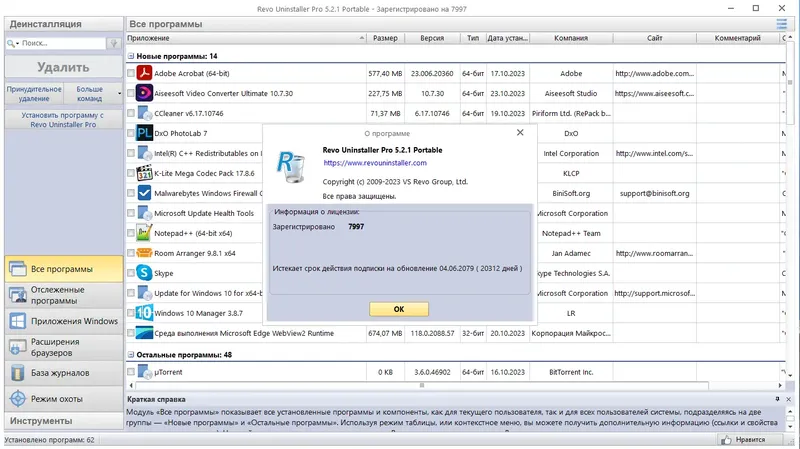Click the K-Lite Mega Codec Pack icon
Viewport: 800px width, 449px height.
click(x=144, y=173)
